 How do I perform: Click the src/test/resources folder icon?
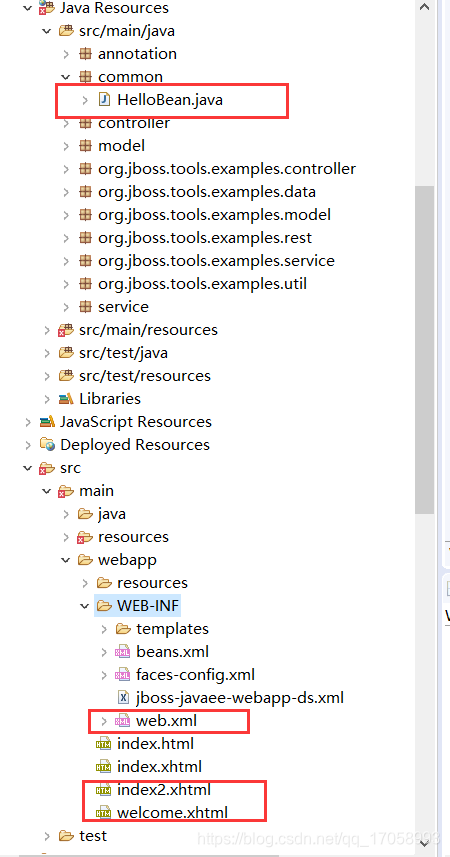[66, 375]
